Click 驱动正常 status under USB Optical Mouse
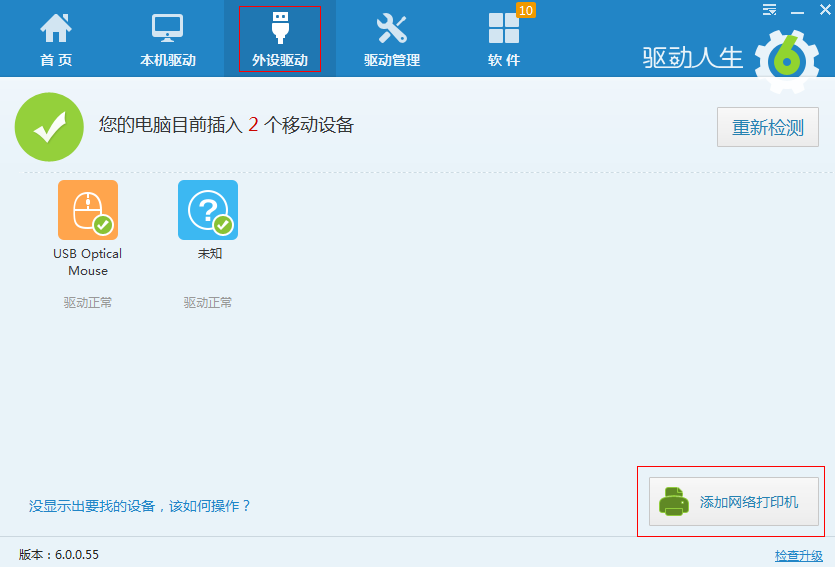The width and height of the screenshot is (835, 567). pyautogui.click(x=88, y=302)
